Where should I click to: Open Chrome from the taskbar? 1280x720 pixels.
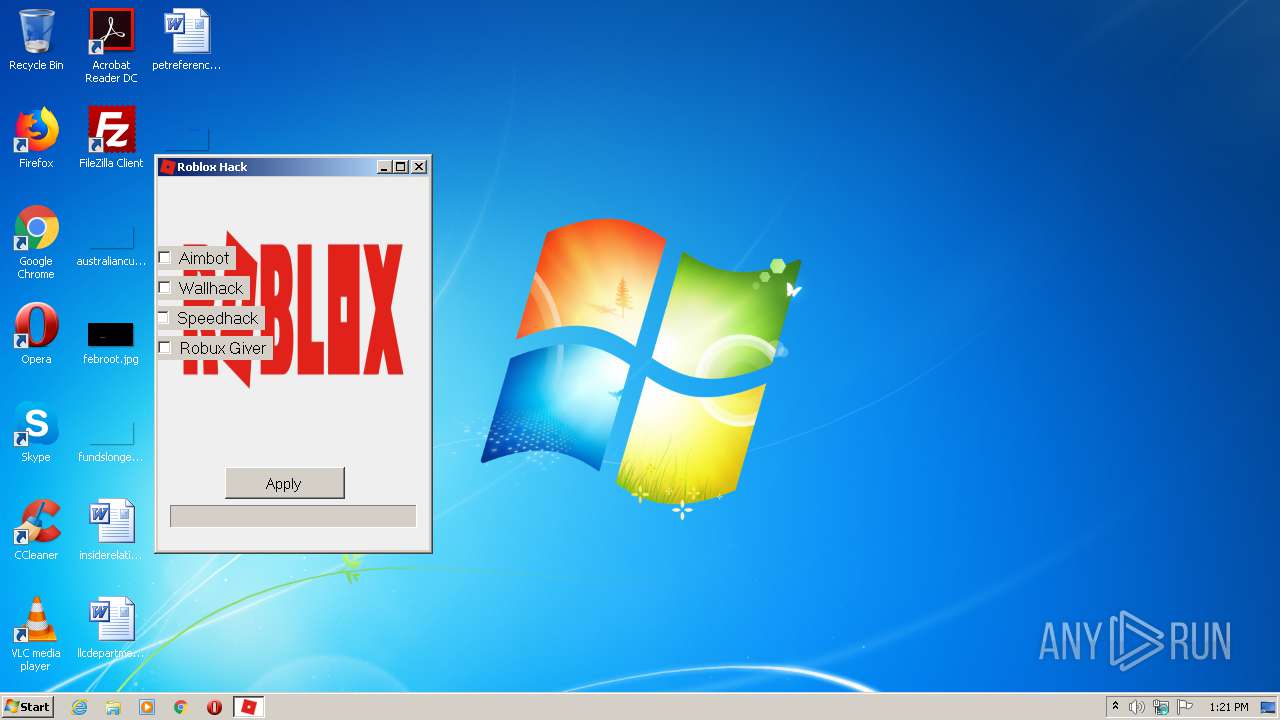click(x=181, y=707)
